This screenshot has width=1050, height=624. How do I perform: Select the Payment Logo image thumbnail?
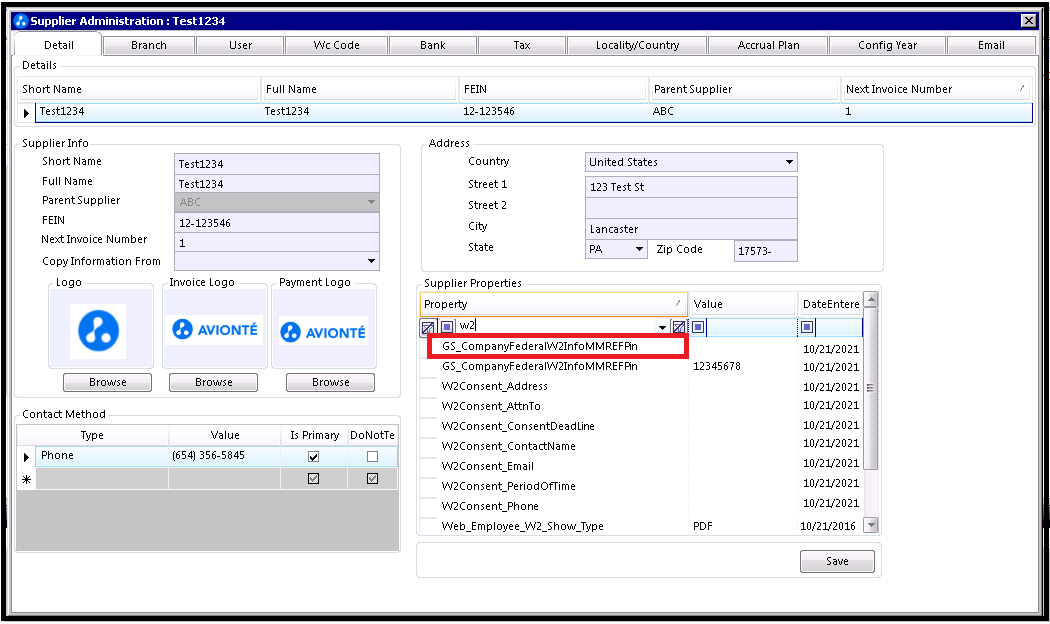[x=324, y=331]
